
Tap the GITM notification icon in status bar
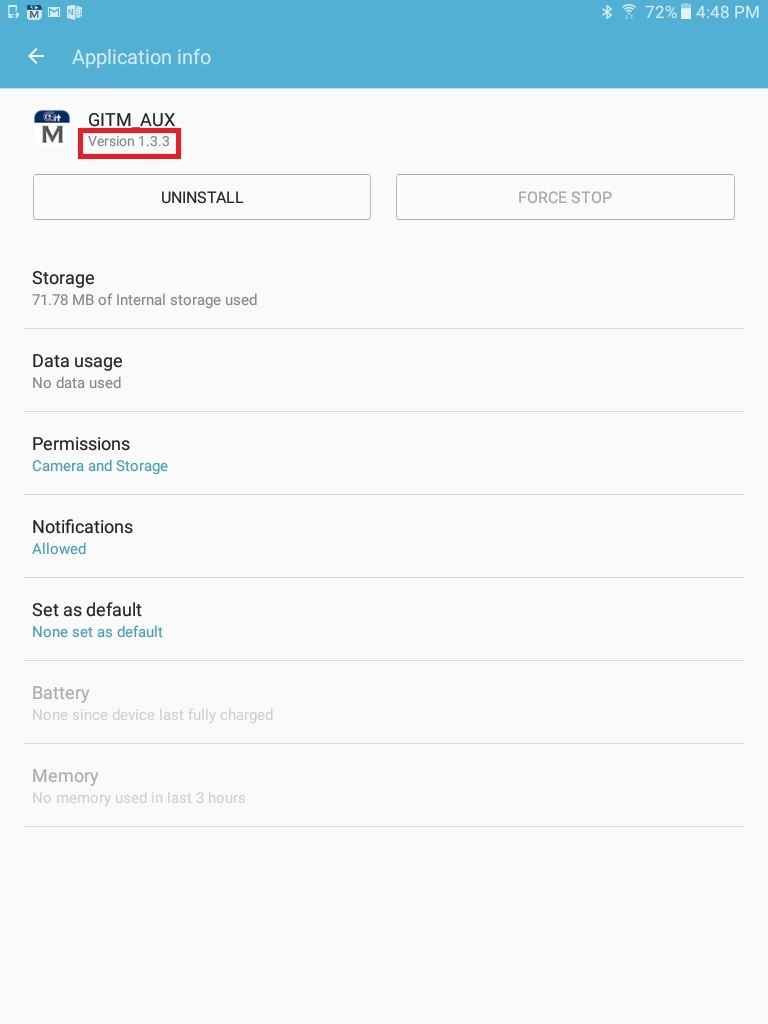[34, 12]
